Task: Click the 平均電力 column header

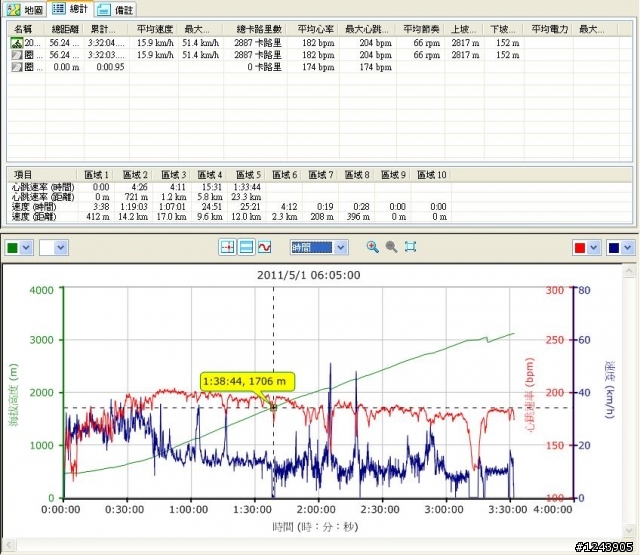Action: pyautogui.click(x=549, y=29)
